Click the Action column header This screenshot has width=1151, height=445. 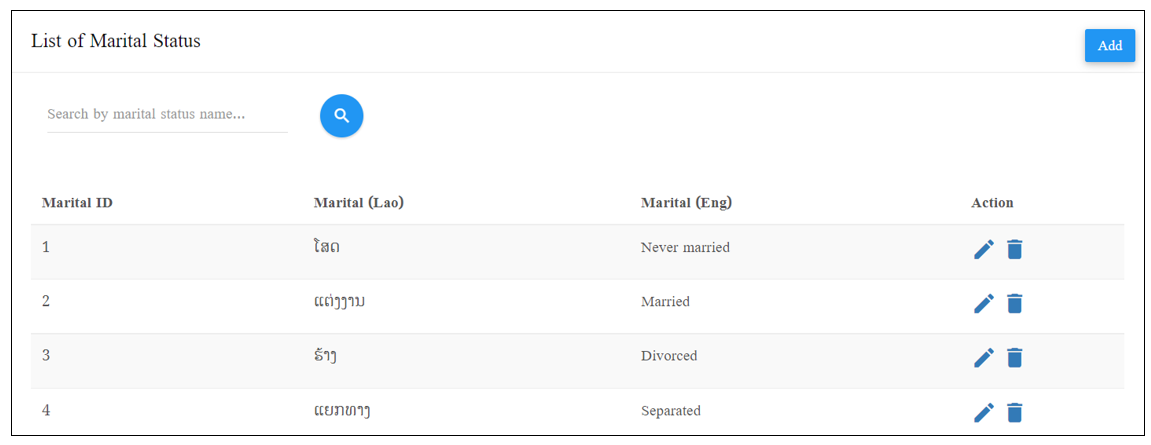pos(992,203)
